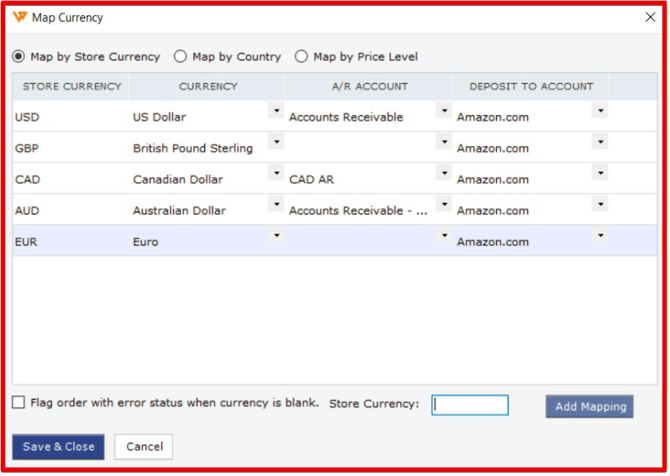Click the Webgility logo icon in title bar
670x476 pixels.
20,17
